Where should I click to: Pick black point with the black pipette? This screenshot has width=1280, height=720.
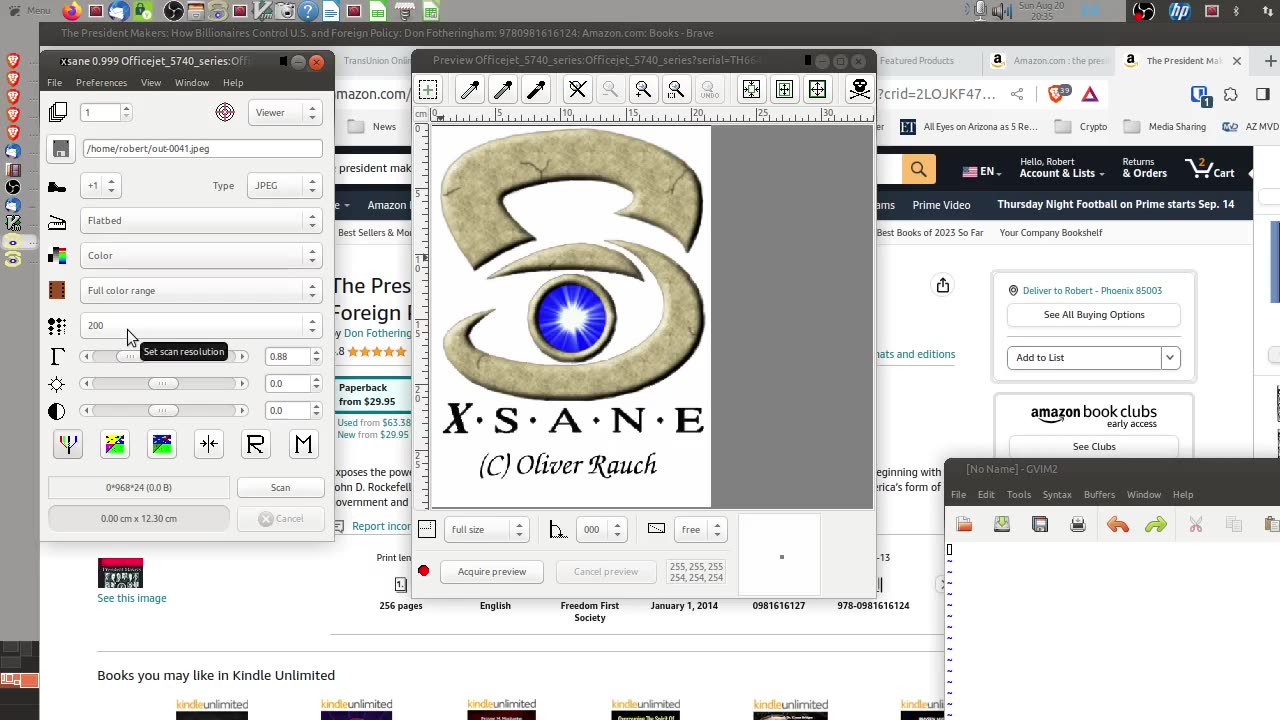tap(536, 90)
